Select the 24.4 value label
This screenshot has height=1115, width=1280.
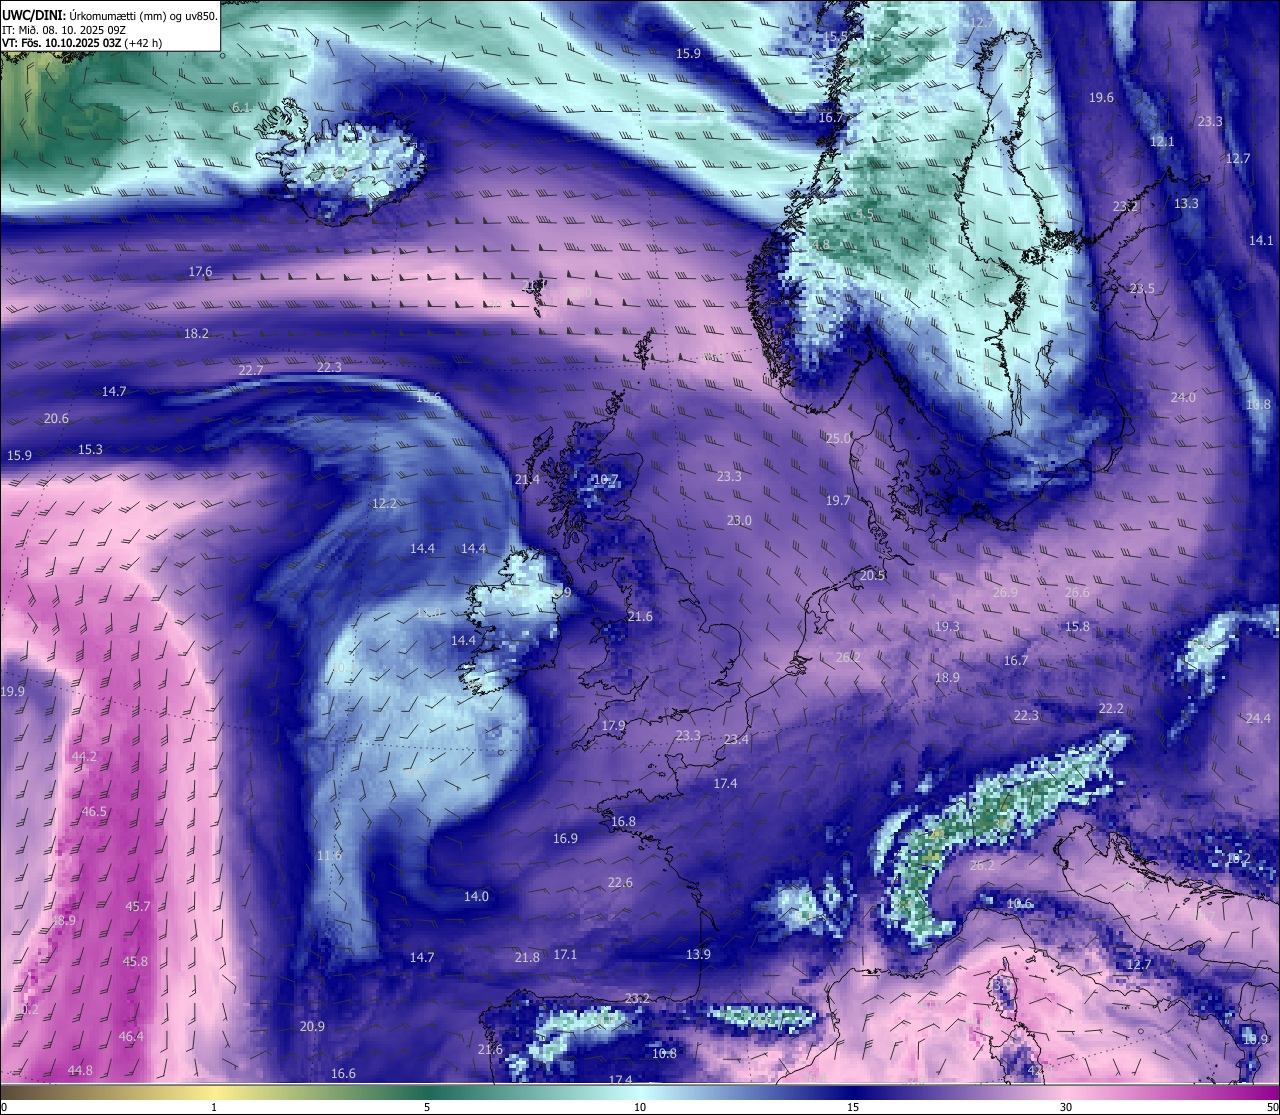click(1258, 718)
